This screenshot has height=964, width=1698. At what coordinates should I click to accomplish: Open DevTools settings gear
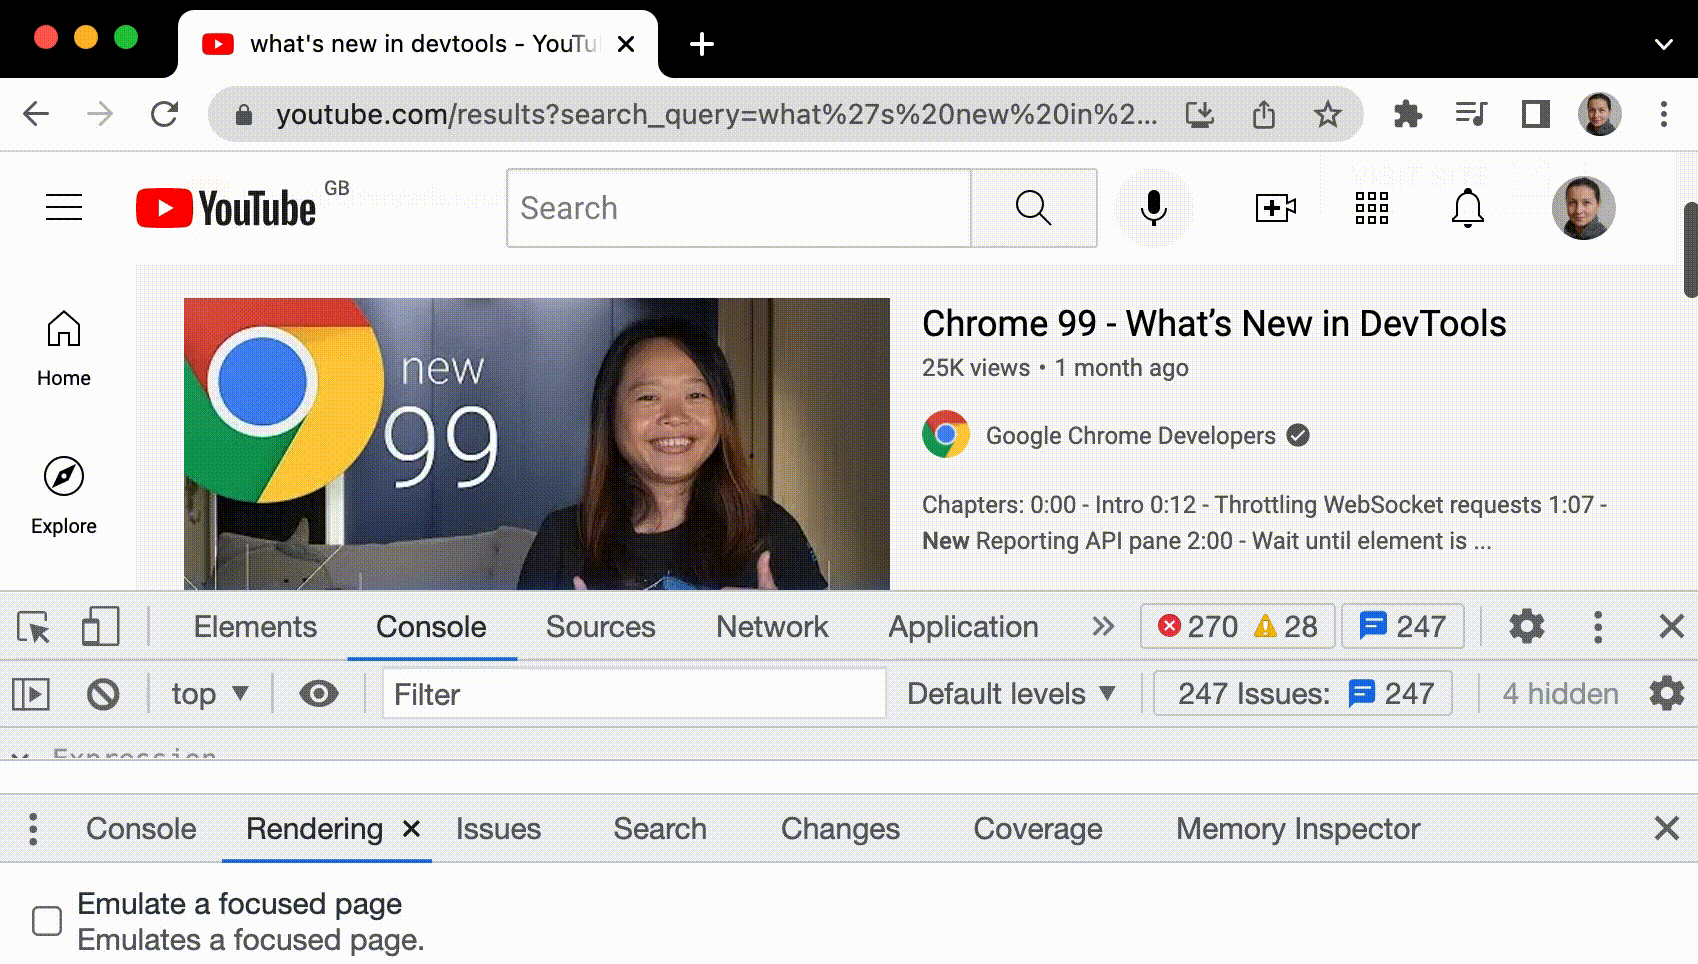pos(1527,626)
